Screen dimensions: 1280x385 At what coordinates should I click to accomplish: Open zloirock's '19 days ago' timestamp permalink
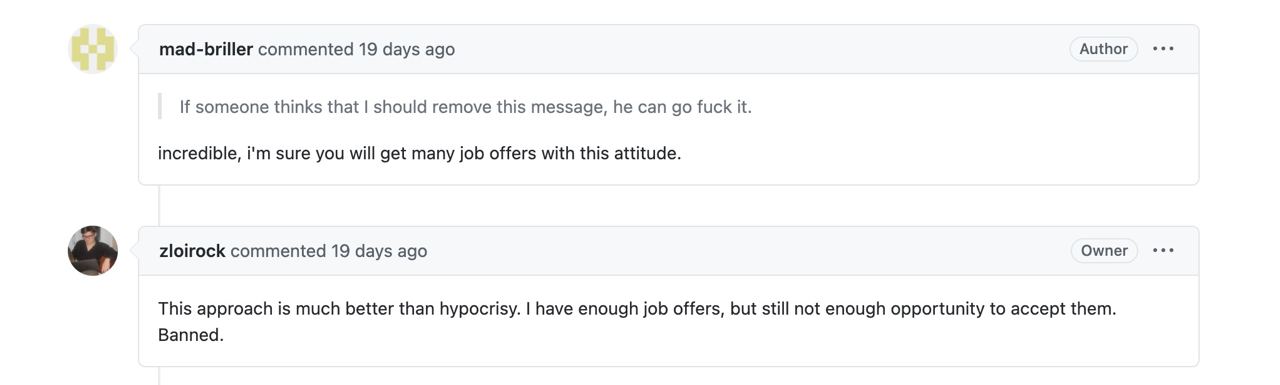tap(379, 251)
